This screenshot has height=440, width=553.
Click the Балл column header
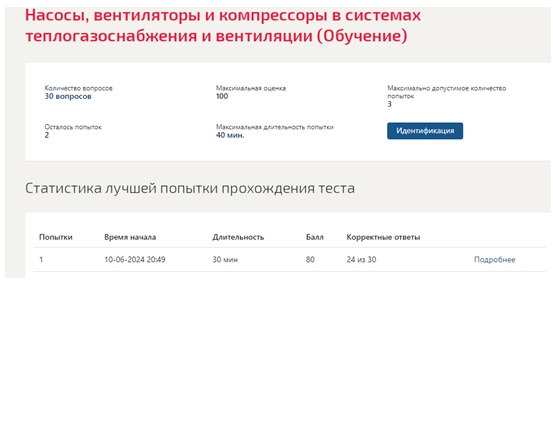[315, 237]
